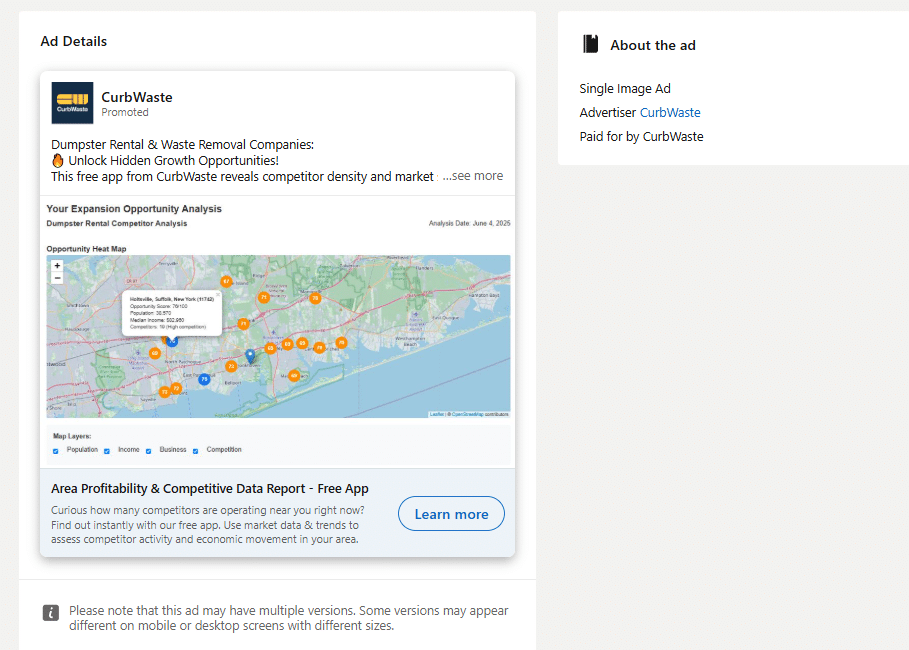This screenshot has height=650, width=909.
Task: Click the info icon beside the note
Action: [51, 613]
